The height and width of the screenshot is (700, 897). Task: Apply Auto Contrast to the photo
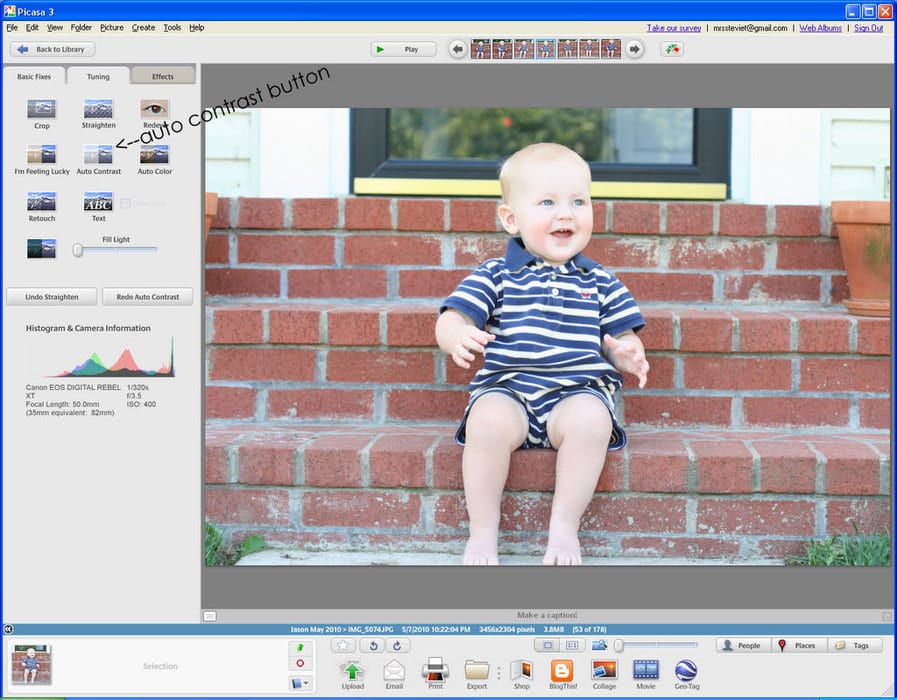[x=98, y=155]
